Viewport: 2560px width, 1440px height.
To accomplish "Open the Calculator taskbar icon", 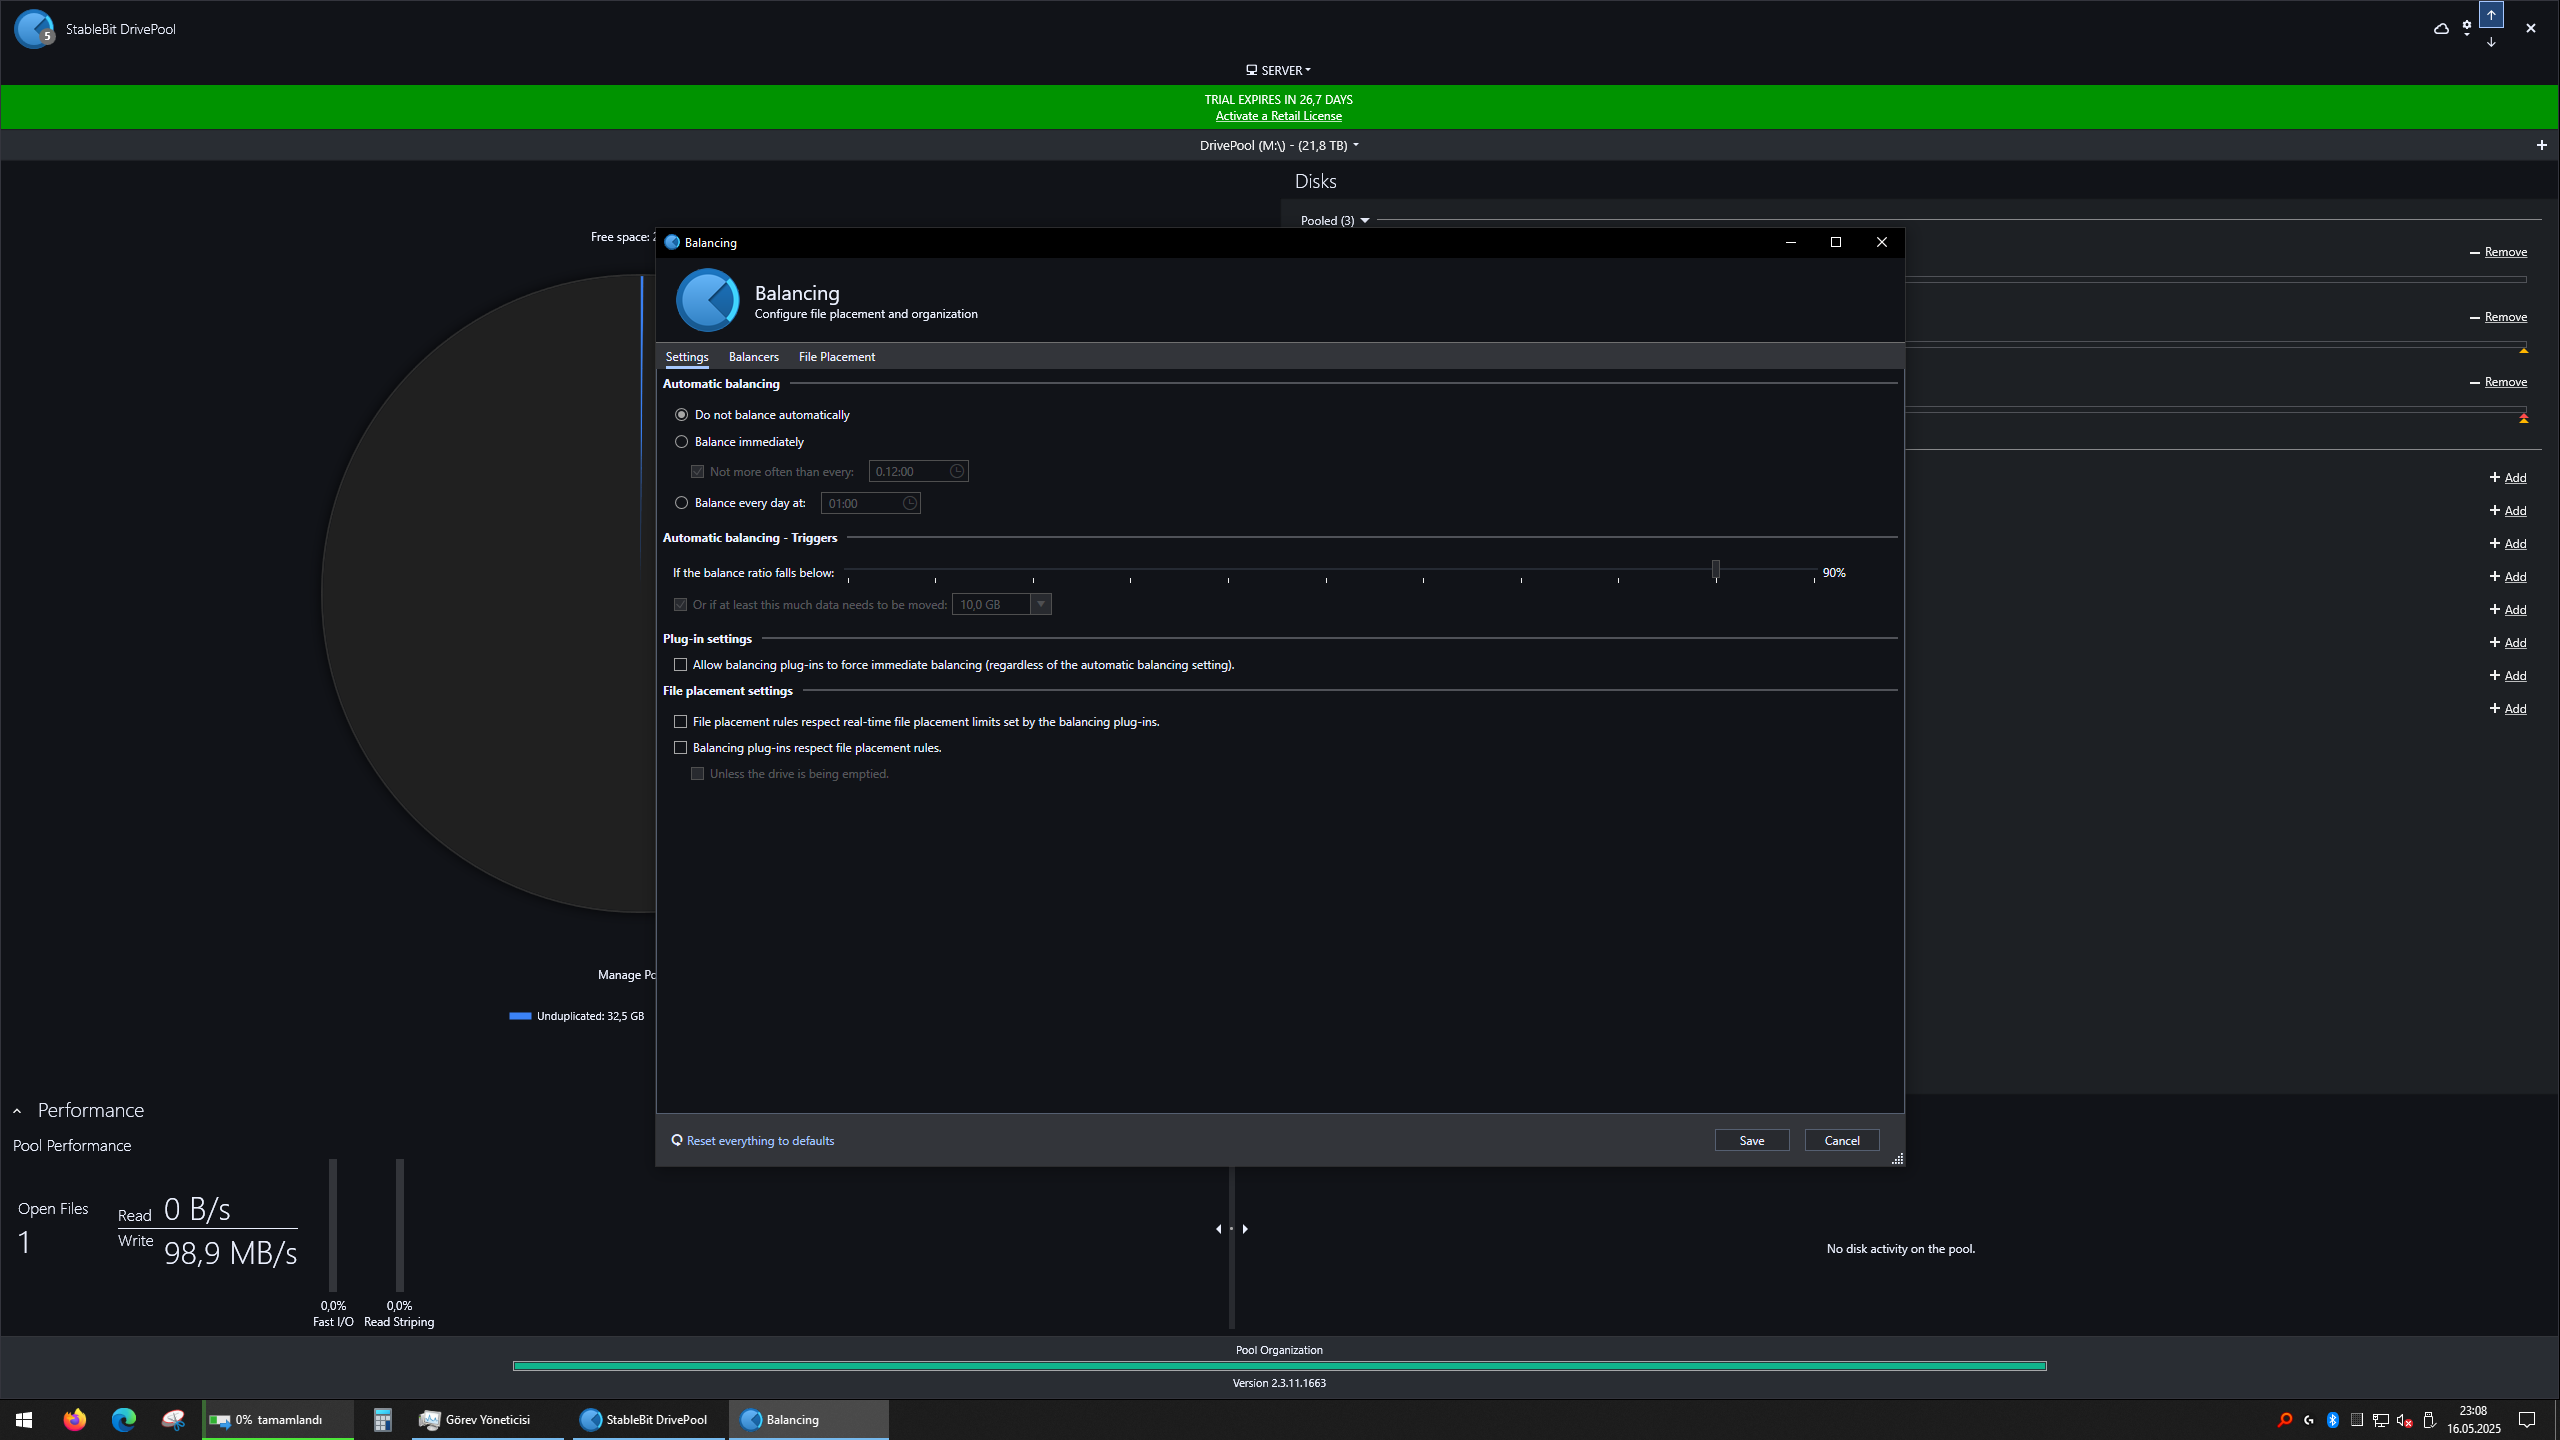I will tap(382, 1420).
